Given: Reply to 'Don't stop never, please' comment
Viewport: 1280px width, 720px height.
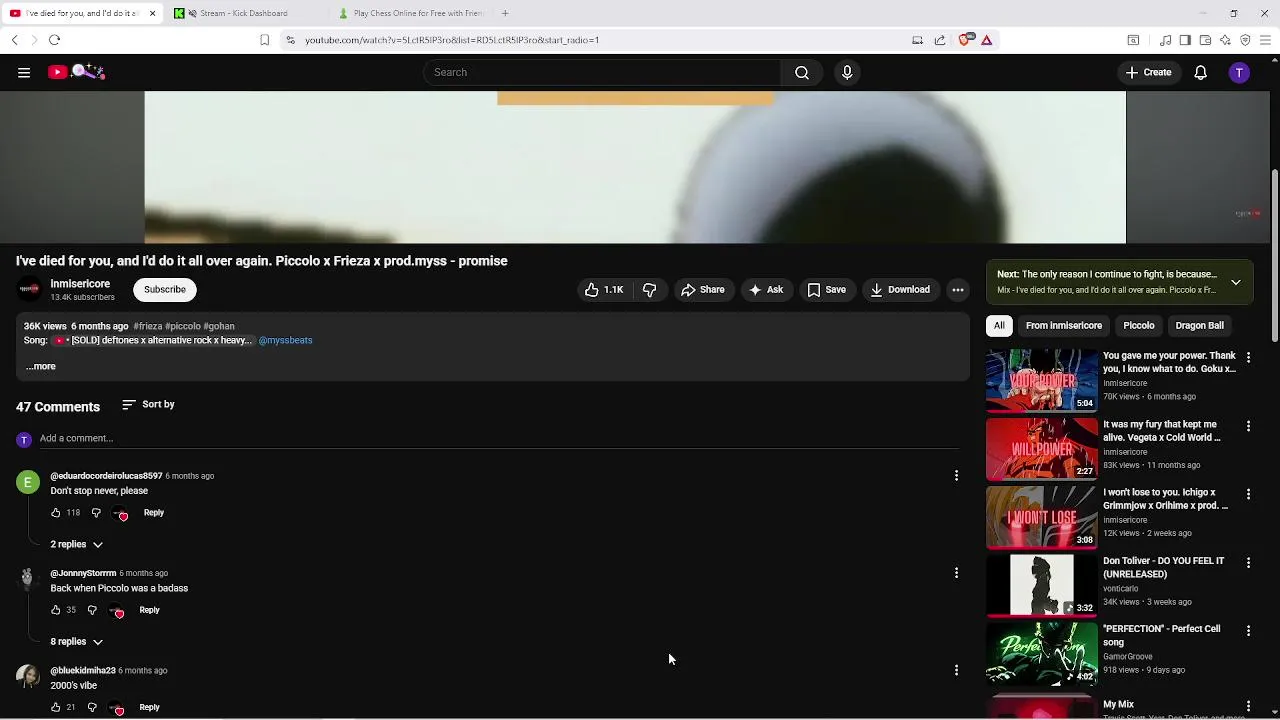Looking at the screenshot, I should click(153, 513).
